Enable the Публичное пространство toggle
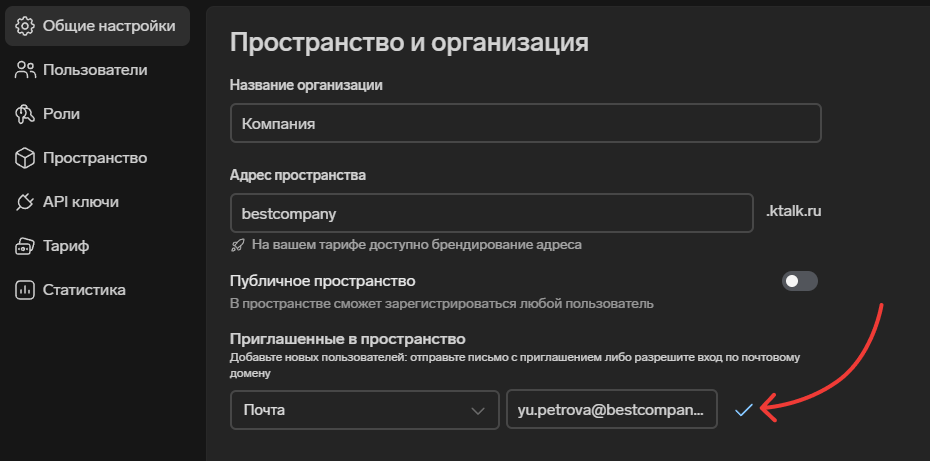Viewport: 930px width, 461px height. point(799,281)
